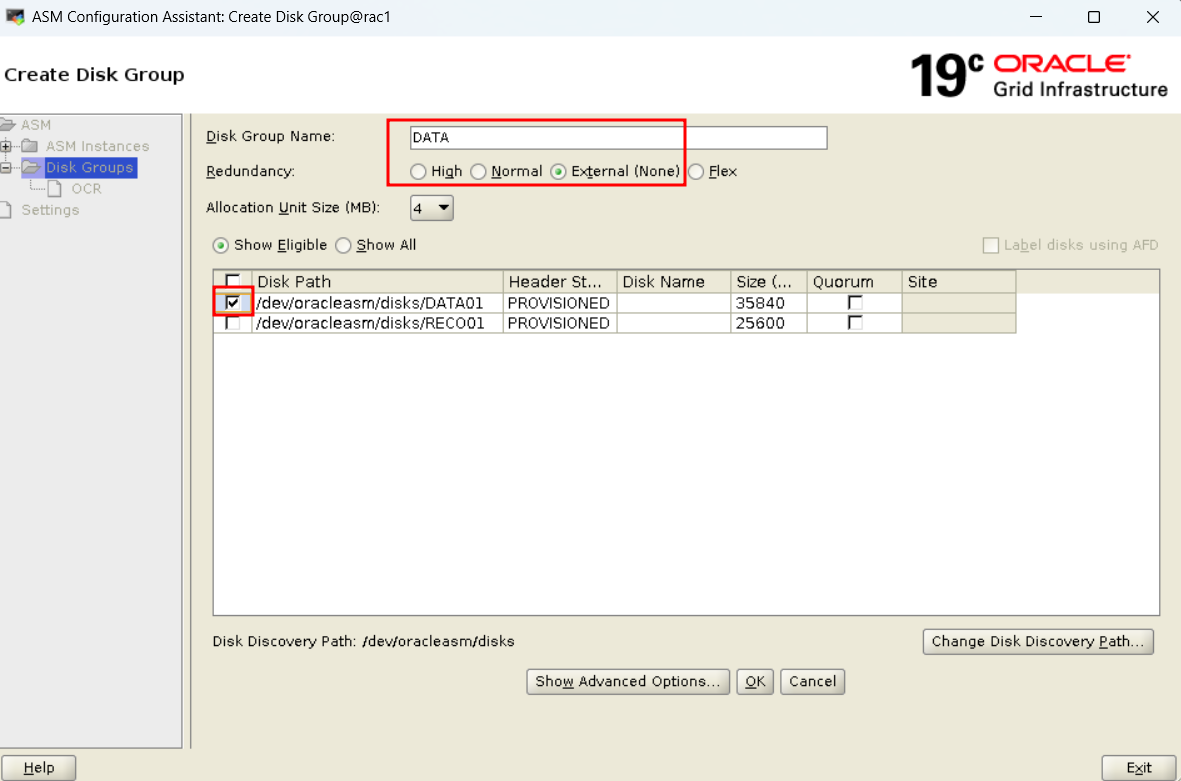1181x781 pixels.
Task: Select the OCR disk group tree item
Action: pyautogui.click(x=86, y=188)
